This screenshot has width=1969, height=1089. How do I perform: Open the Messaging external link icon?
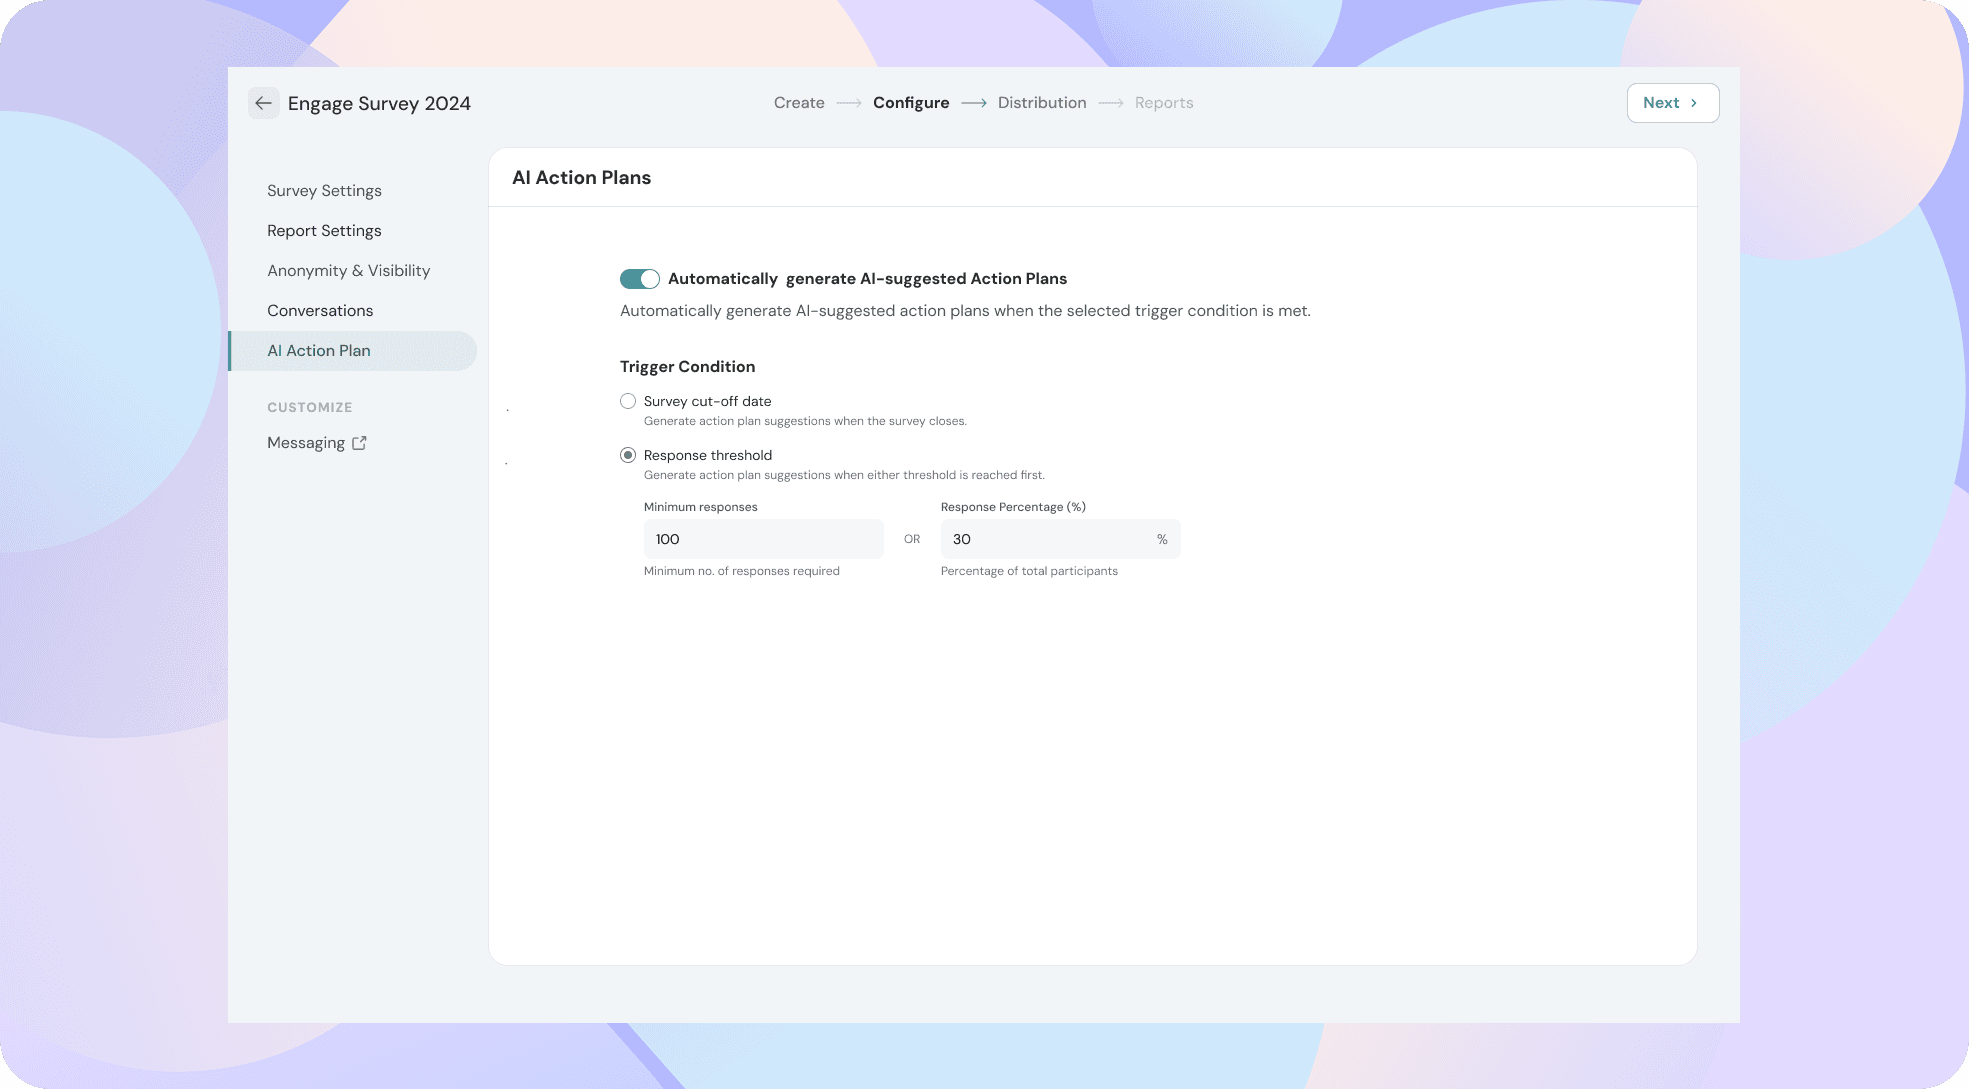click(359, 443)
